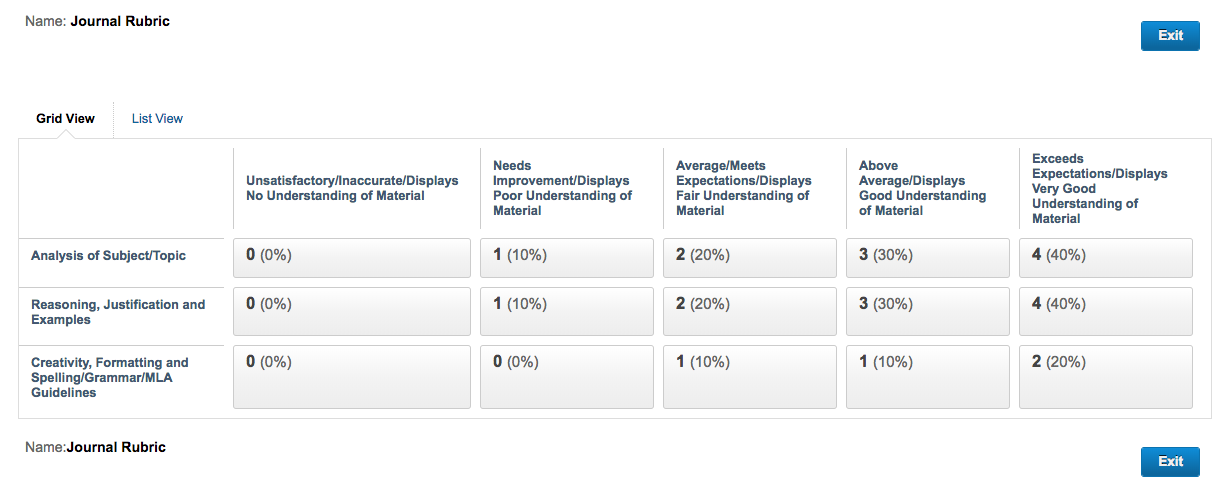Select 0 (0%) under Needs Improvement in Creativity row
This screenshot has width=1227, height=493.
567,377
